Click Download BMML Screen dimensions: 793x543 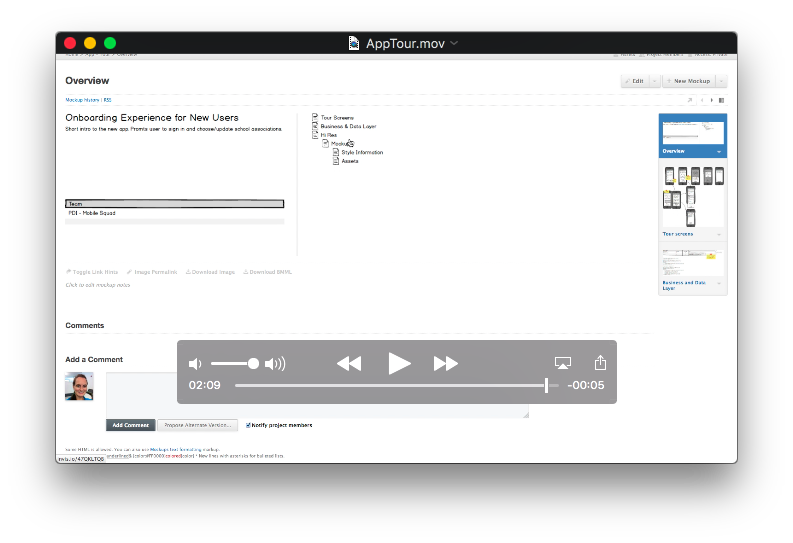(x=268, y=272)
